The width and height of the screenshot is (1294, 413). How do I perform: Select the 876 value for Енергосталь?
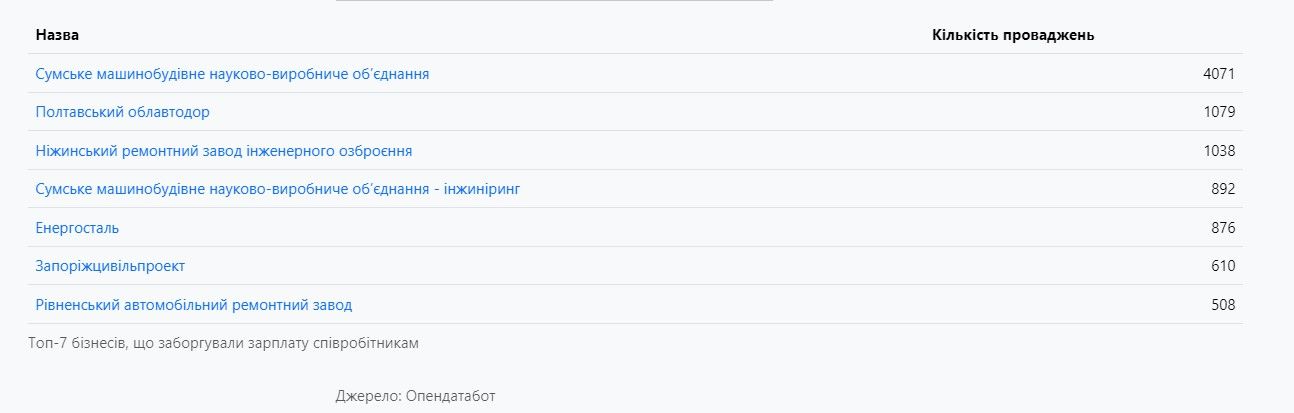click(x=1223, y=228)
